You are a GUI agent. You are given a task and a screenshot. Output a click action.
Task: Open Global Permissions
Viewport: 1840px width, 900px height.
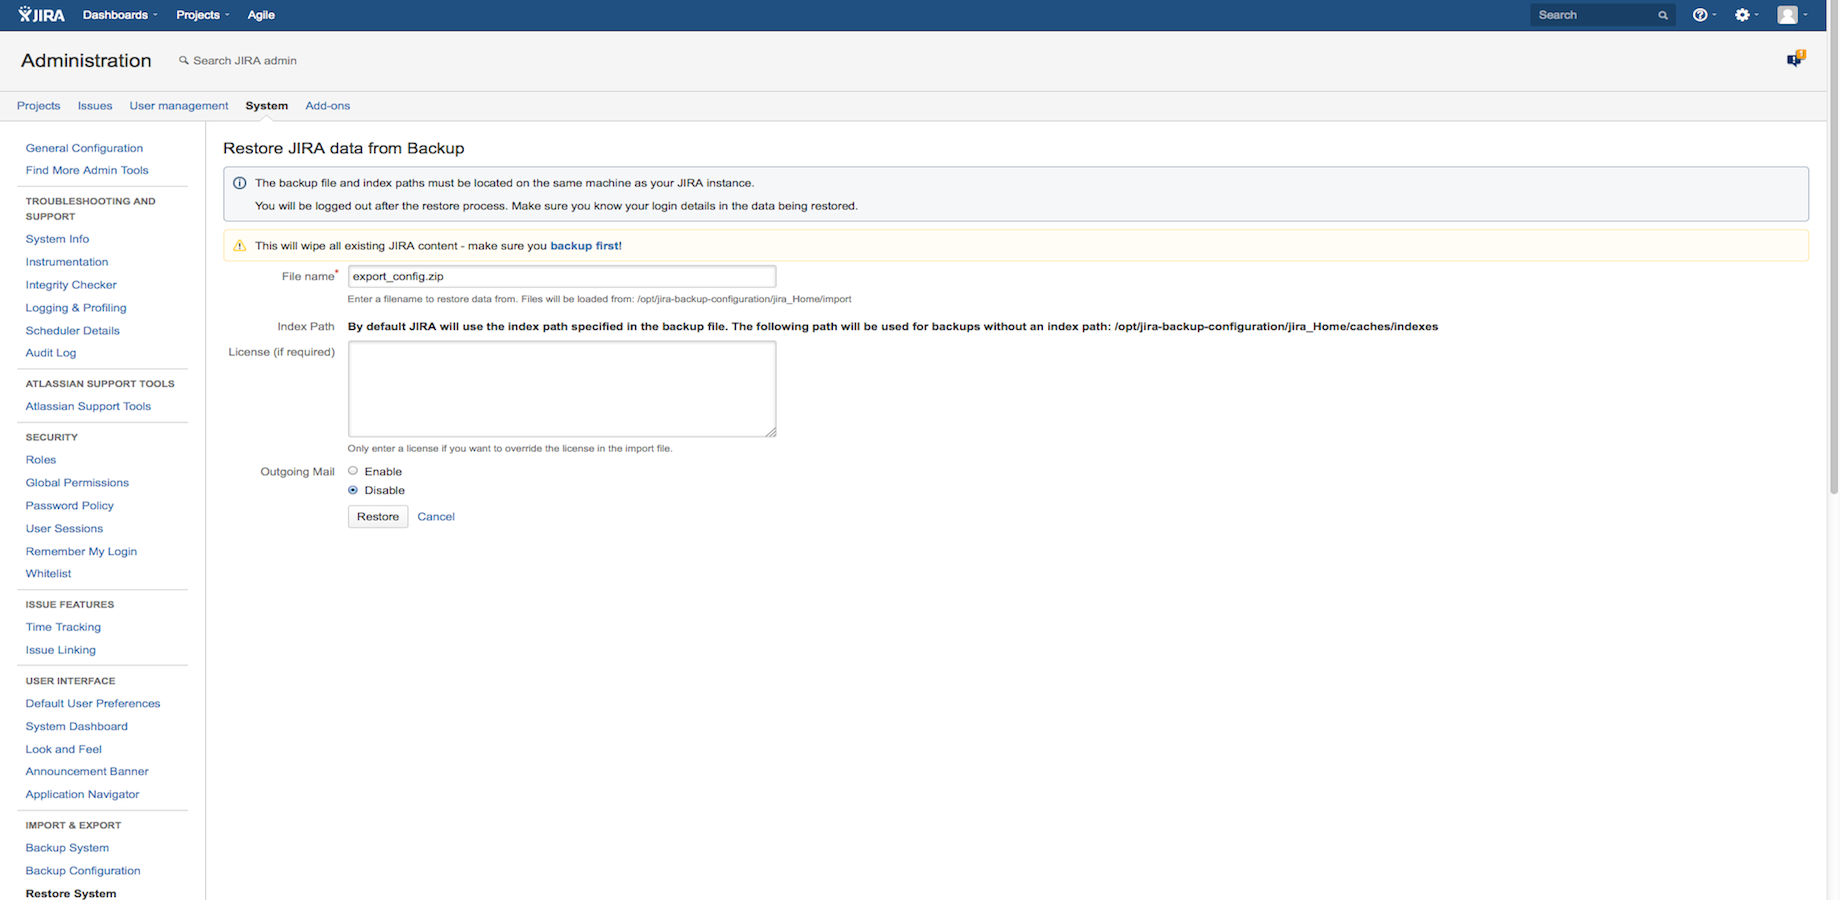click(x=77, y=483)
